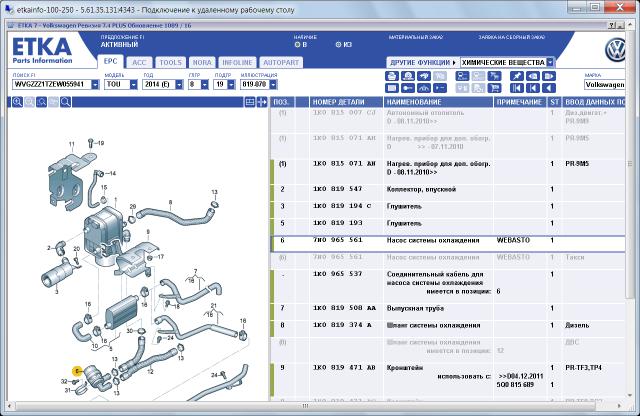The image size is (640, 416).
Task: Click the last magnifier icon above the illustration
Action: coord(65,102)
